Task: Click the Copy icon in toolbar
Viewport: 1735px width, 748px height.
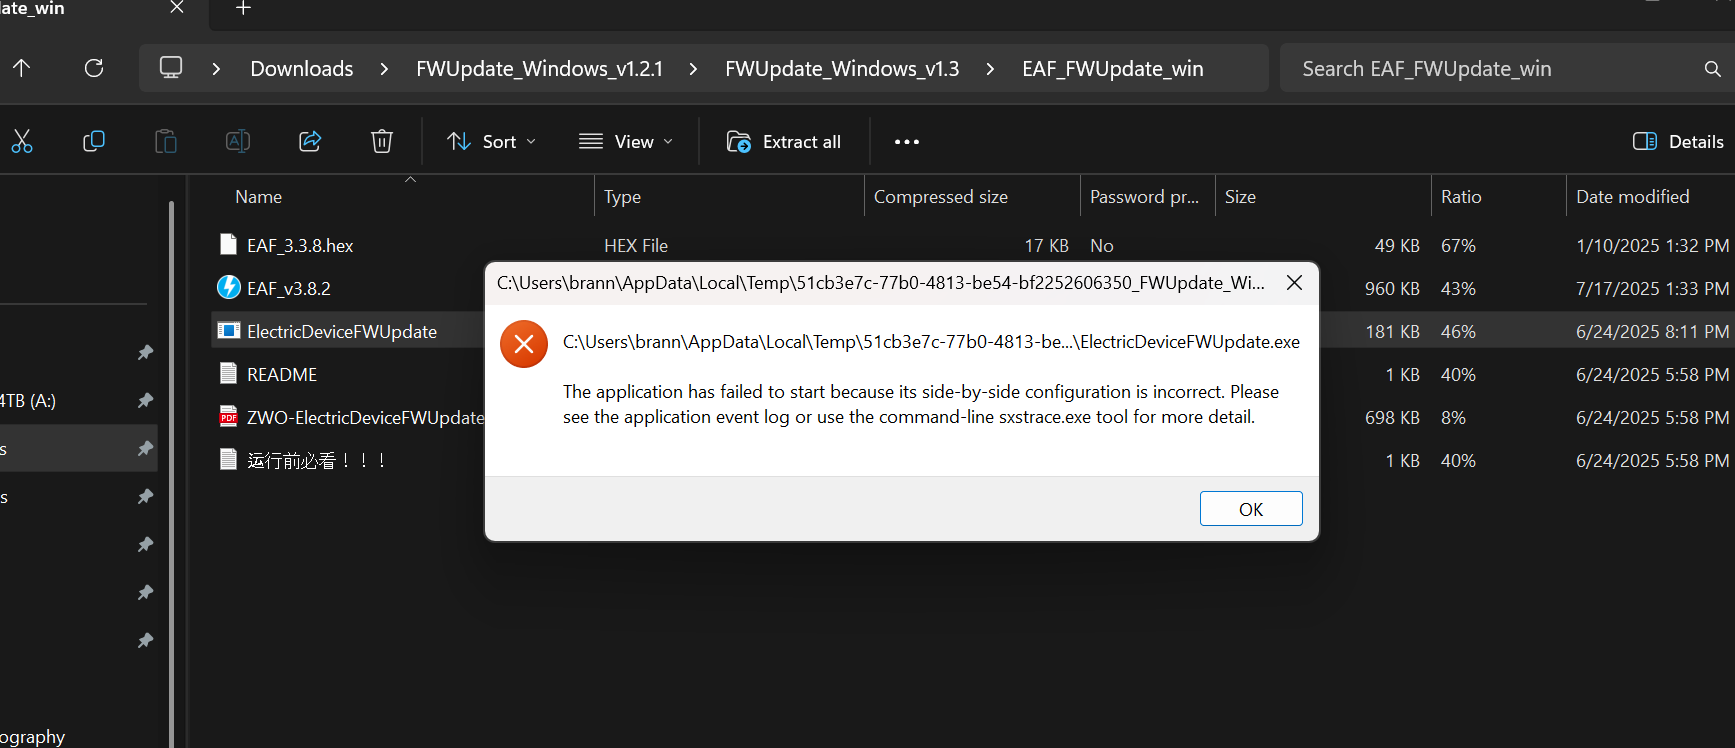Action: pyautogui.click(x=94, y=142)
